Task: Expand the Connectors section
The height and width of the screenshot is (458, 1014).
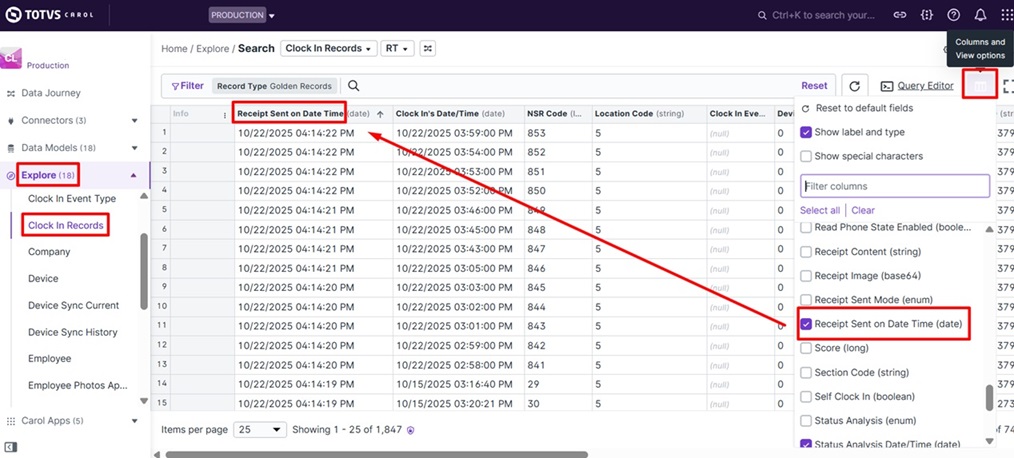Action: [135, 120]
